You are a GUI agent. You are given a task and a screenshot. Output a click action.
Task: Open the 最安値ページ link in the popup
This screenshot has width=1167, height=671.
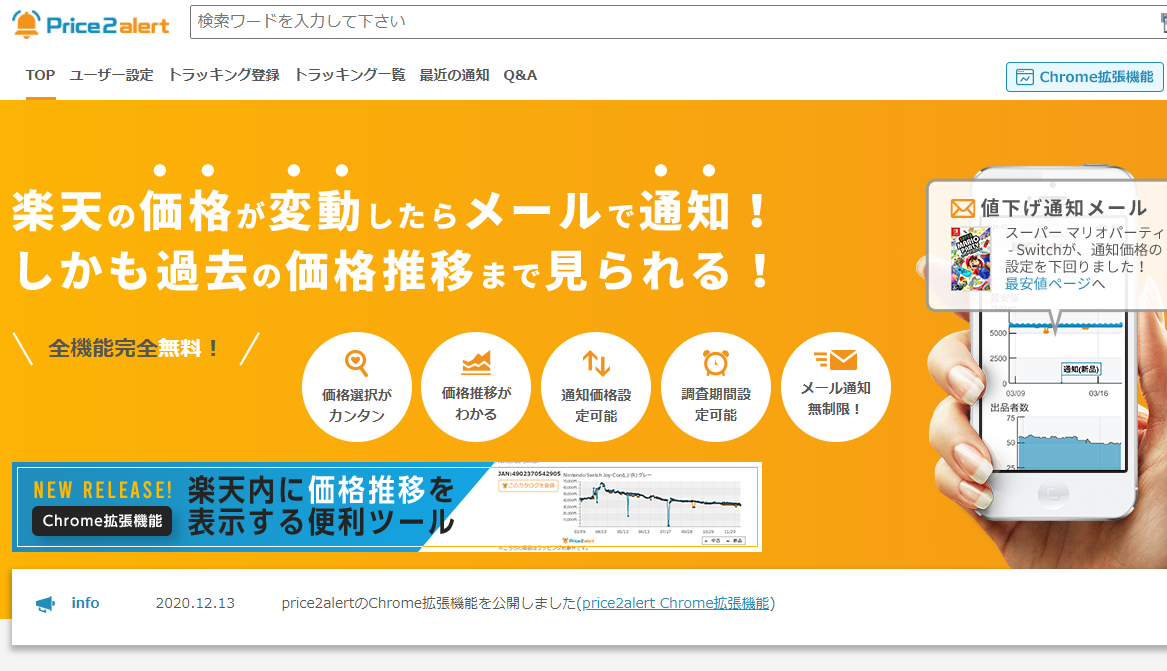(1047, 283)
